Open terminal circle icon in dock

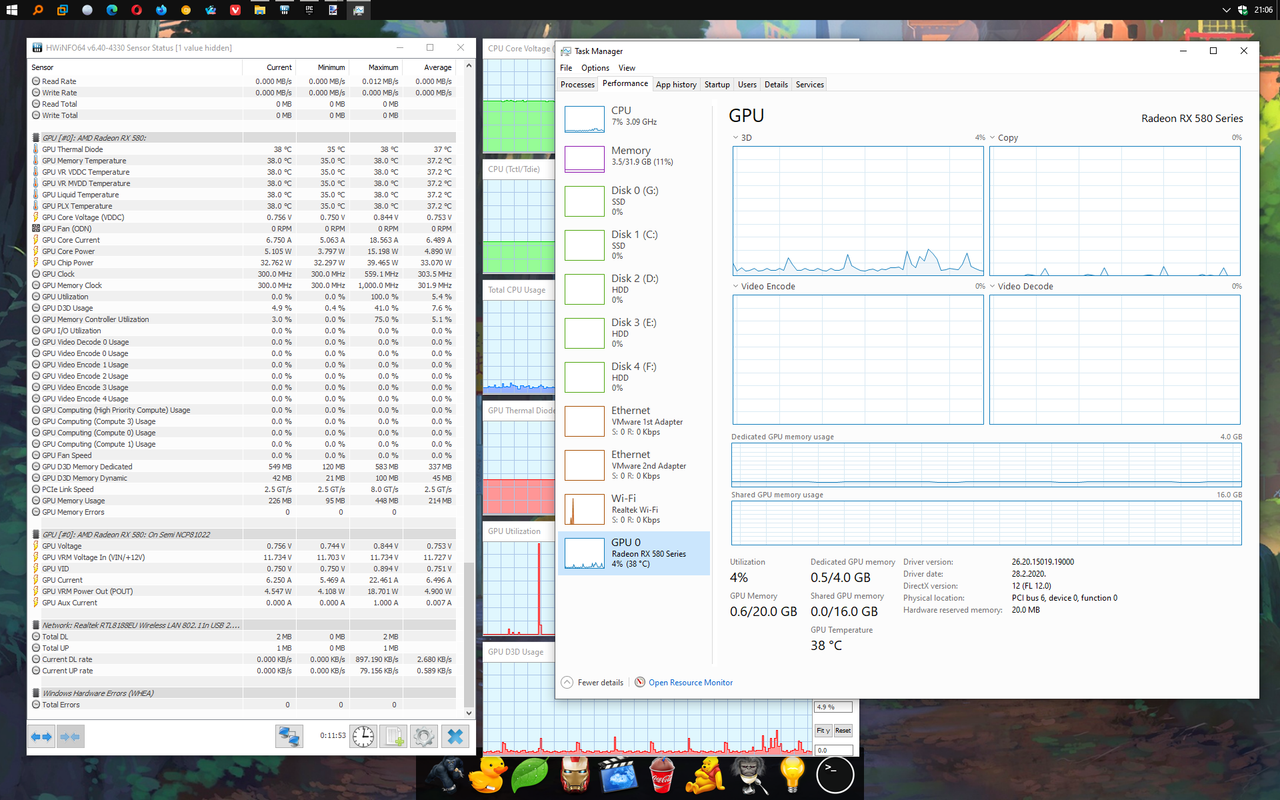pyautogui.click(x=835, y=774)
